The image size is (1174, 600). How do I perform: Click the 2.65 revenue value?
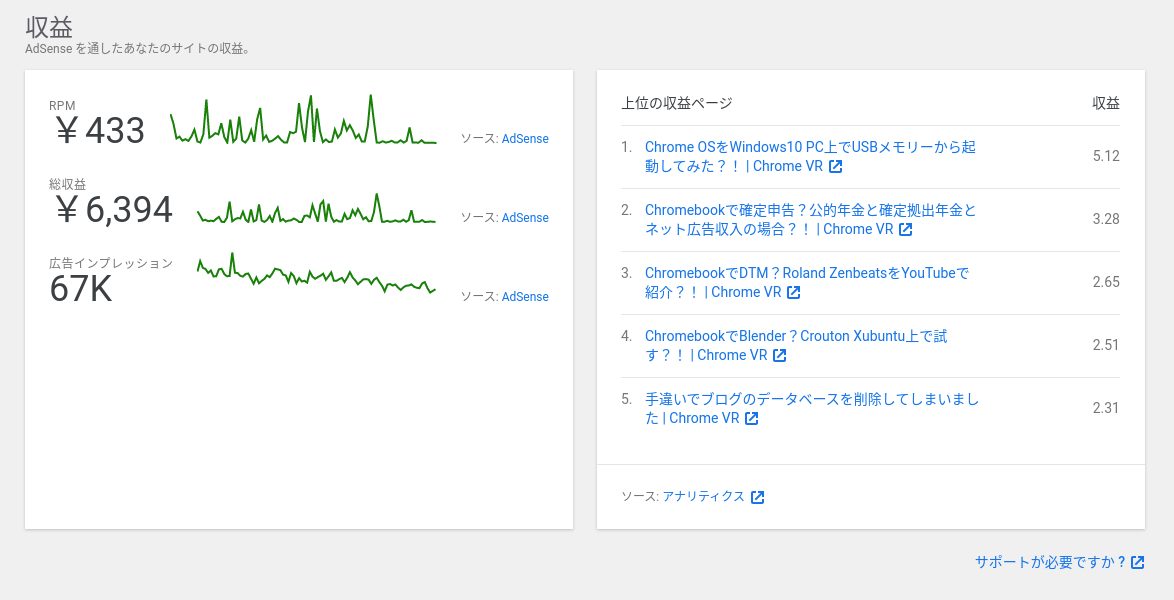[x=1106, y=282]
